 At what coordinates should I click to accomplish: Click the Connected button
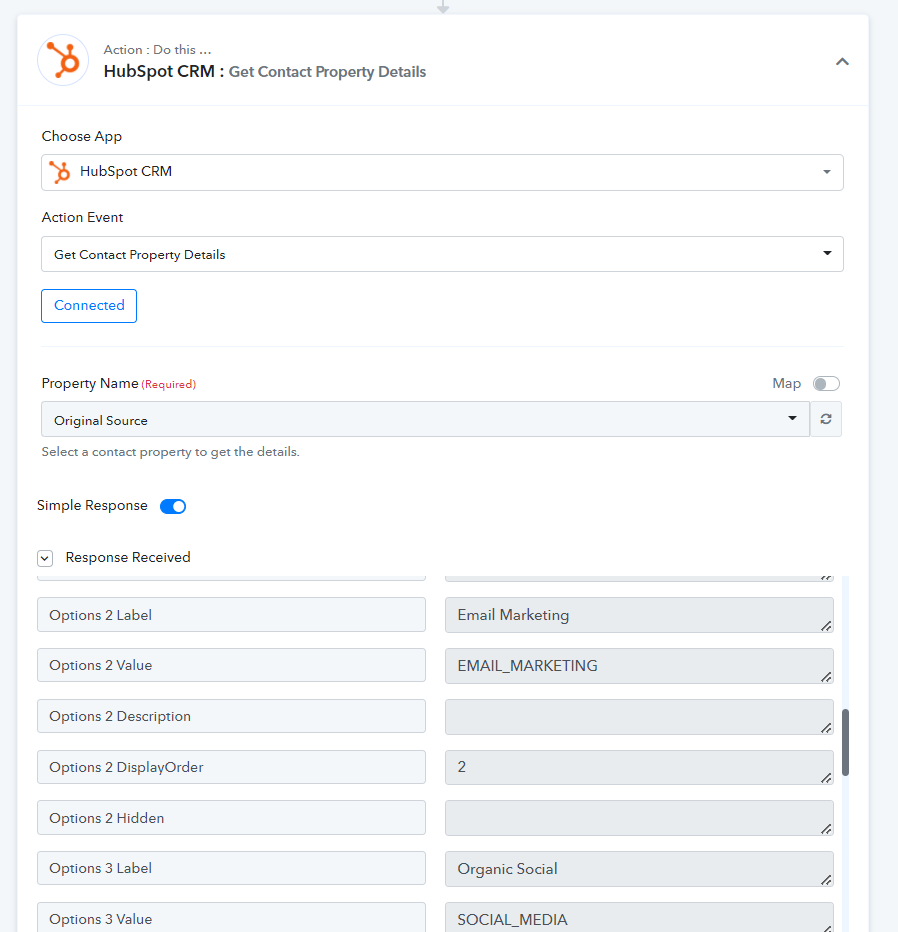(89, 306)
